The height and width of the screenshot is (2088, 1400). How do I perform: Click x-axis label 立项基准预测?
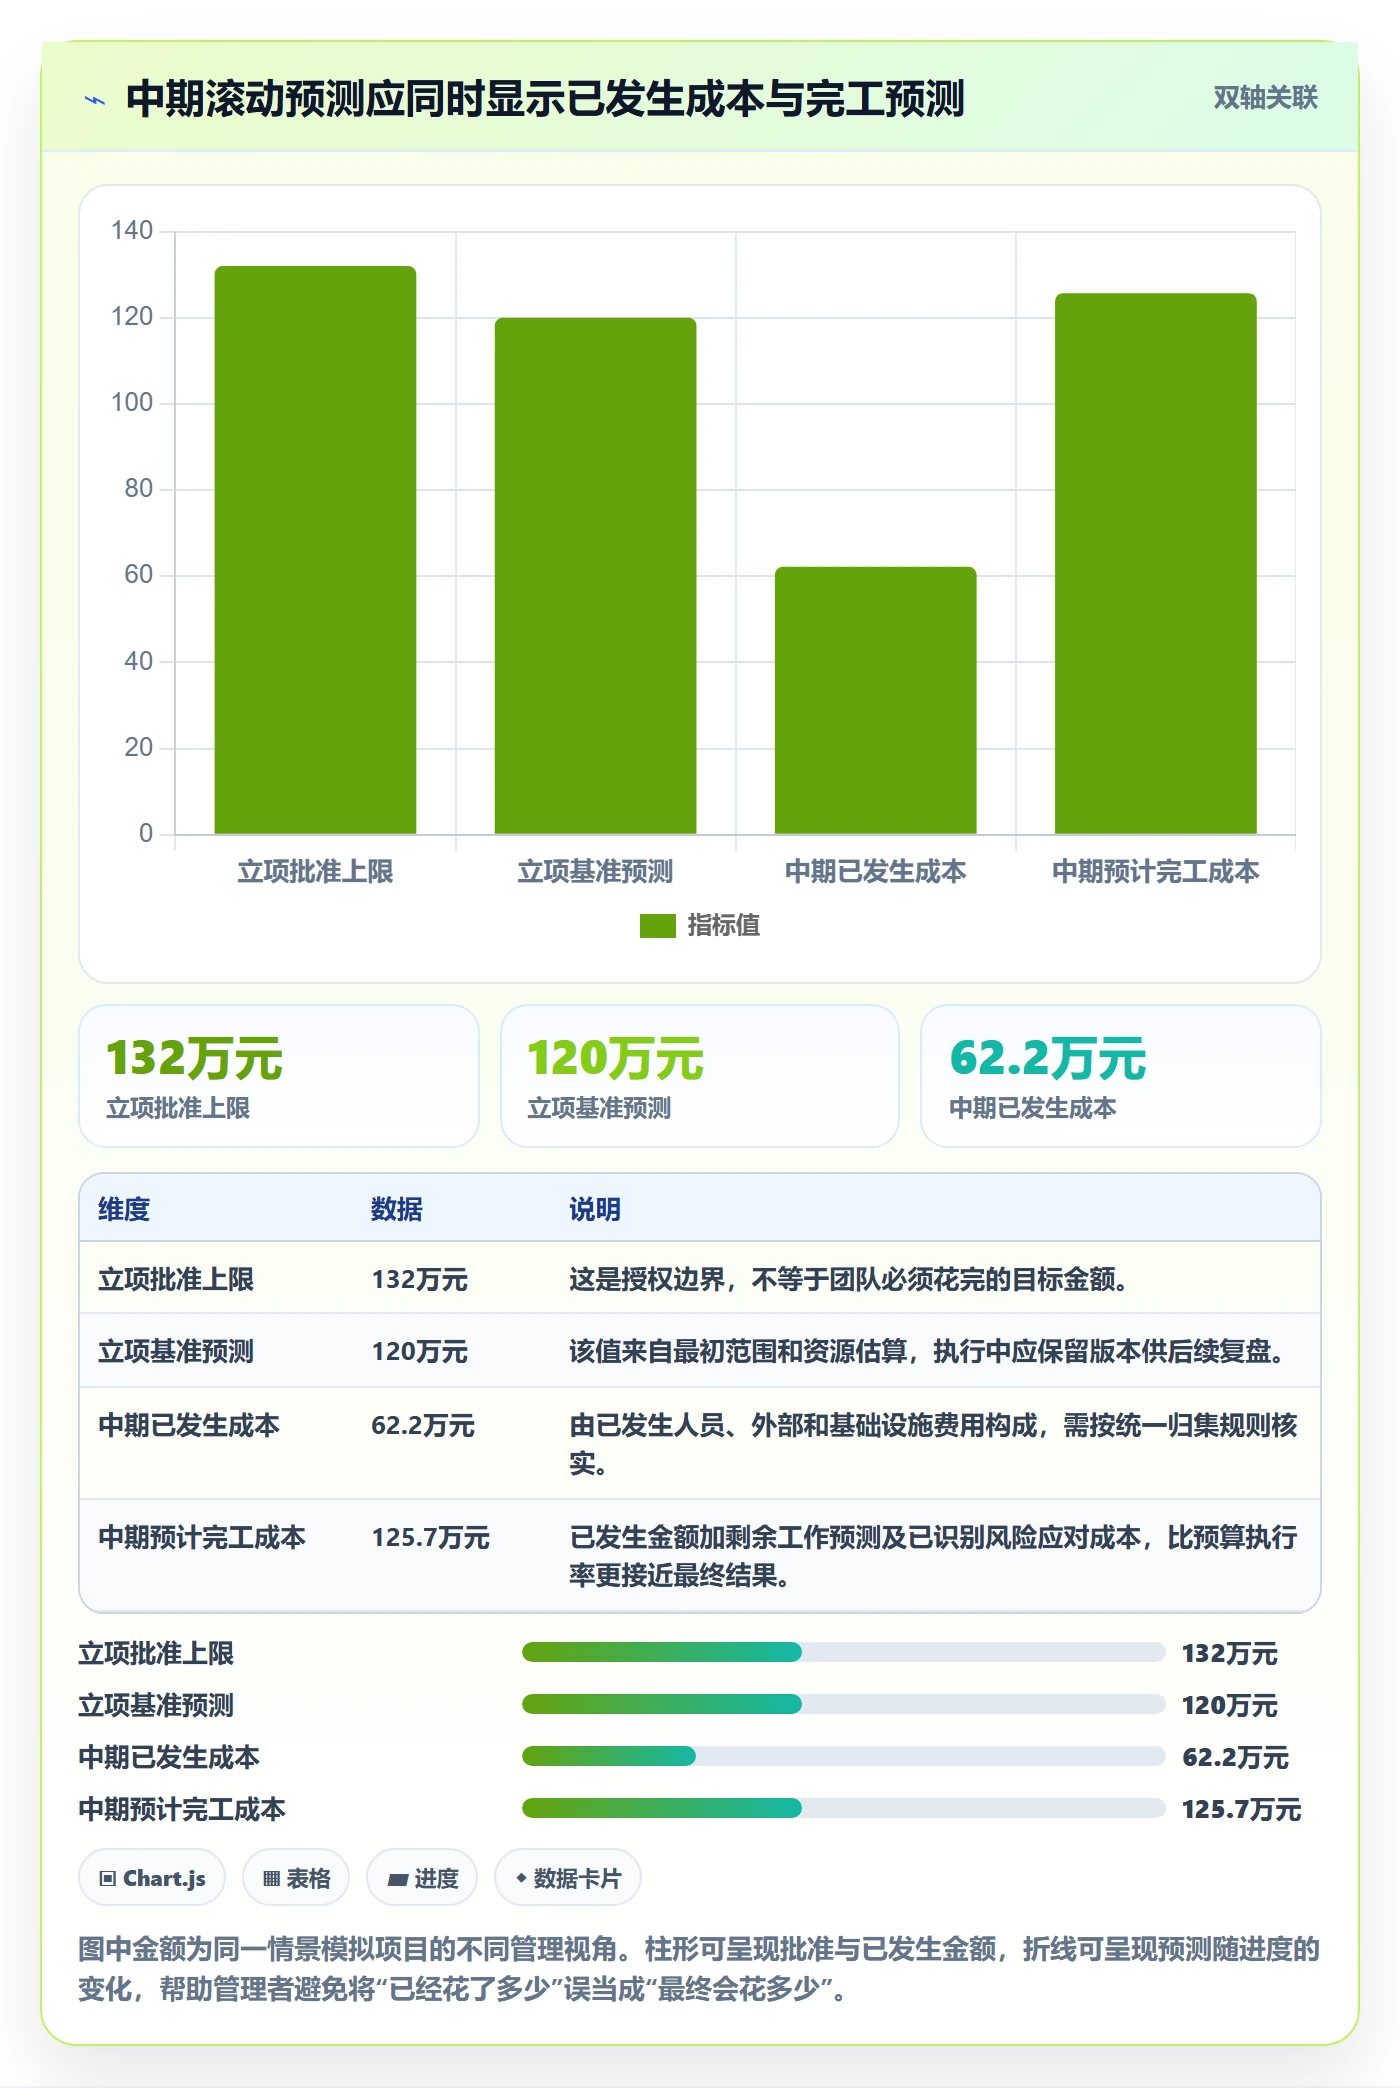tap(595, 872)
